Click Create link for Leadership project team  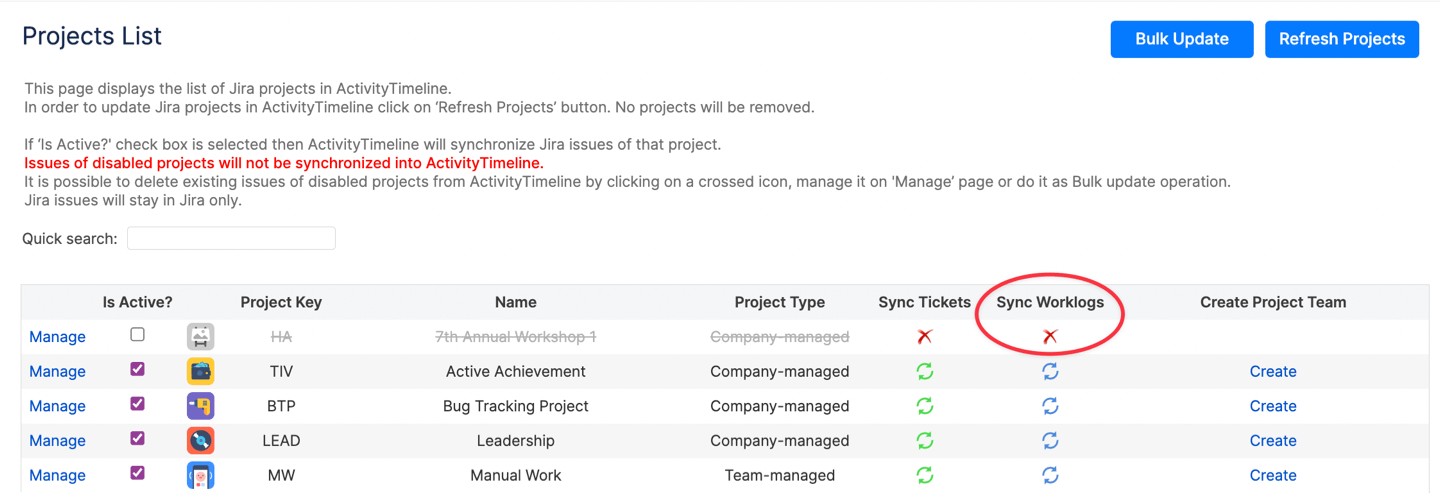(1272, 441)
